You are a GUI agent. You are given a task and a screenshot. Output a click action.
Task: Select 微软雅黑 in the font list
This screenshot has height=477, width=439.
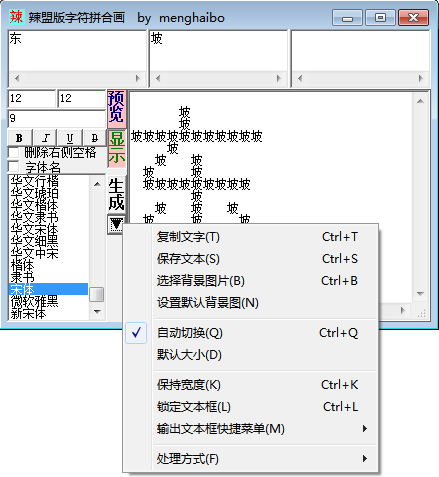34,301
